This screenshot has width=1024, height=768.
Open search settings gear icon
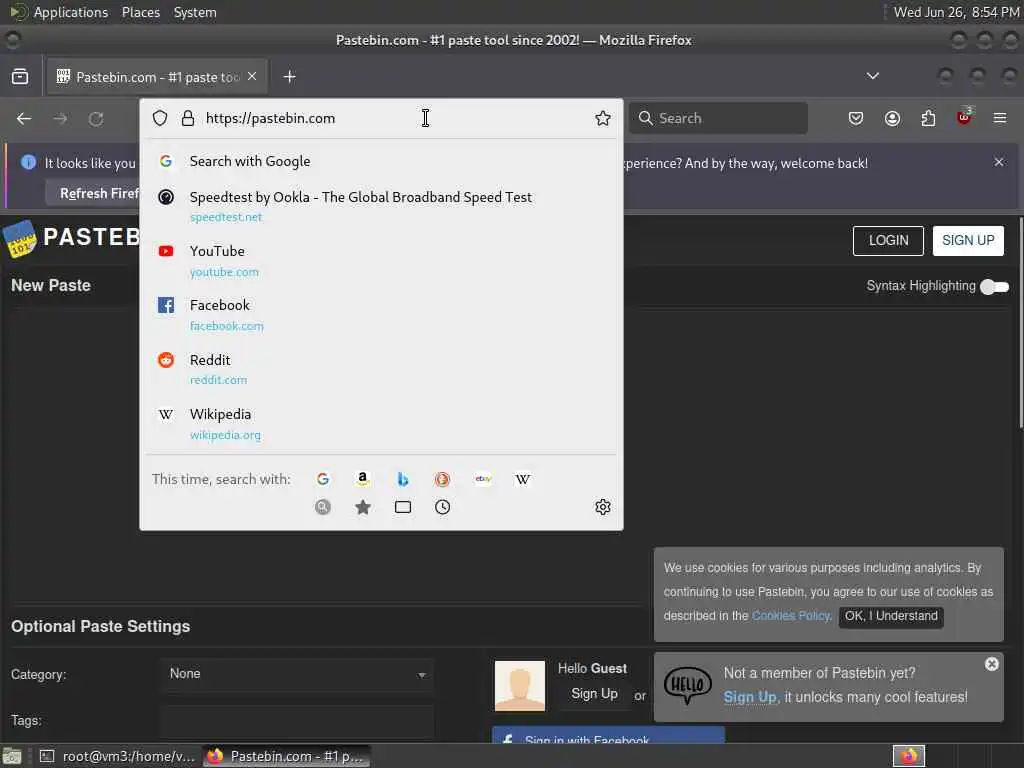click(x=603, y=507)
